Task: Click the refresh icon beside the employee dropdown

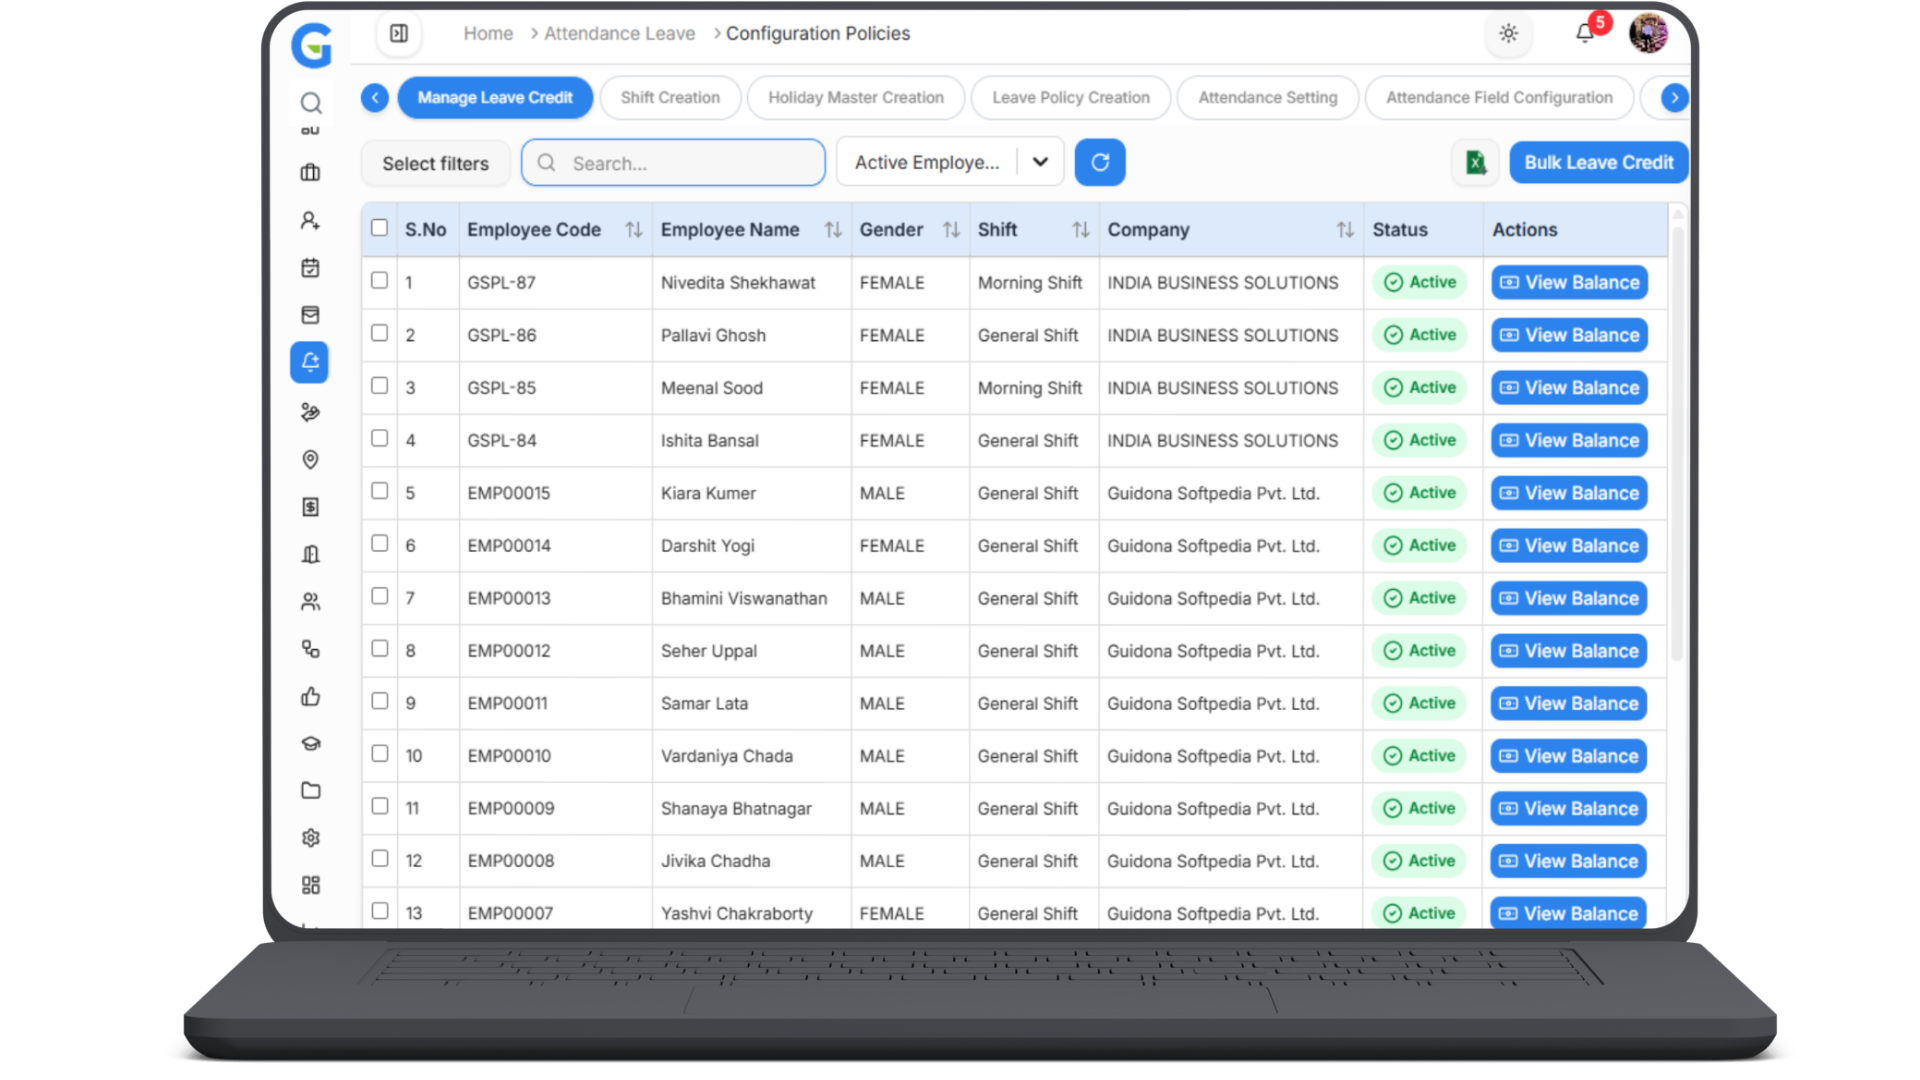Action: [1100, 162]
